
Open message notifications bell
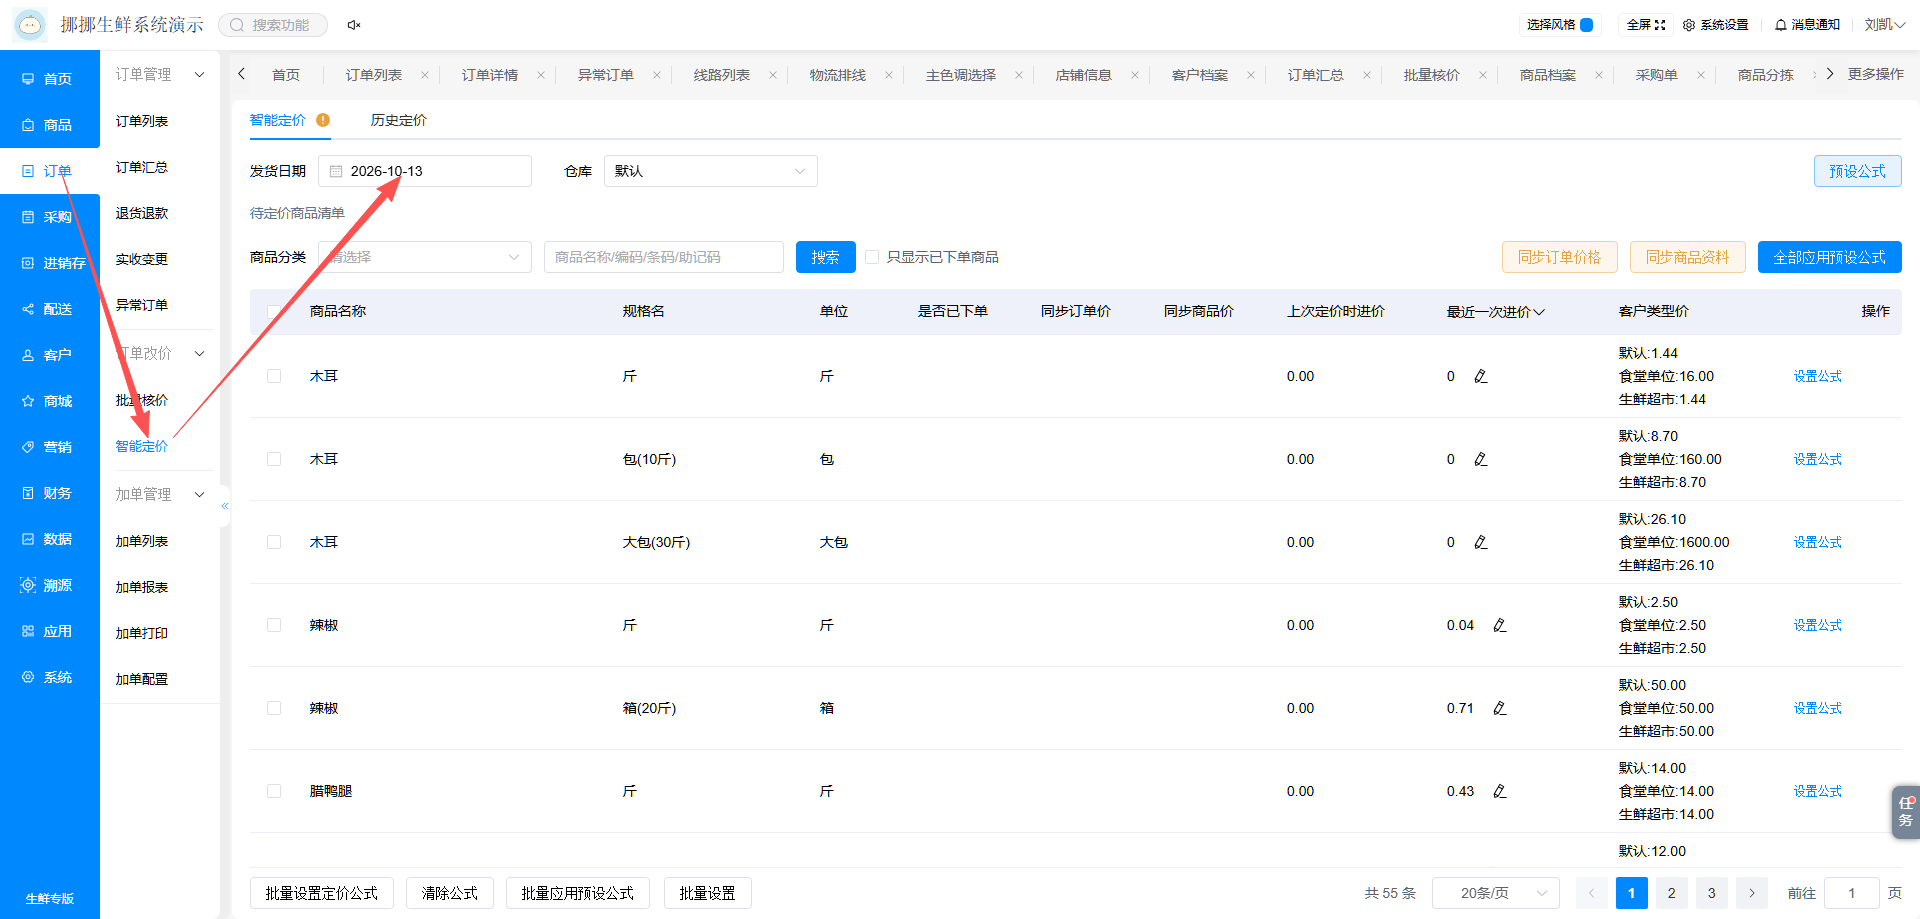pyautogui.click(x=1781, y=25)
